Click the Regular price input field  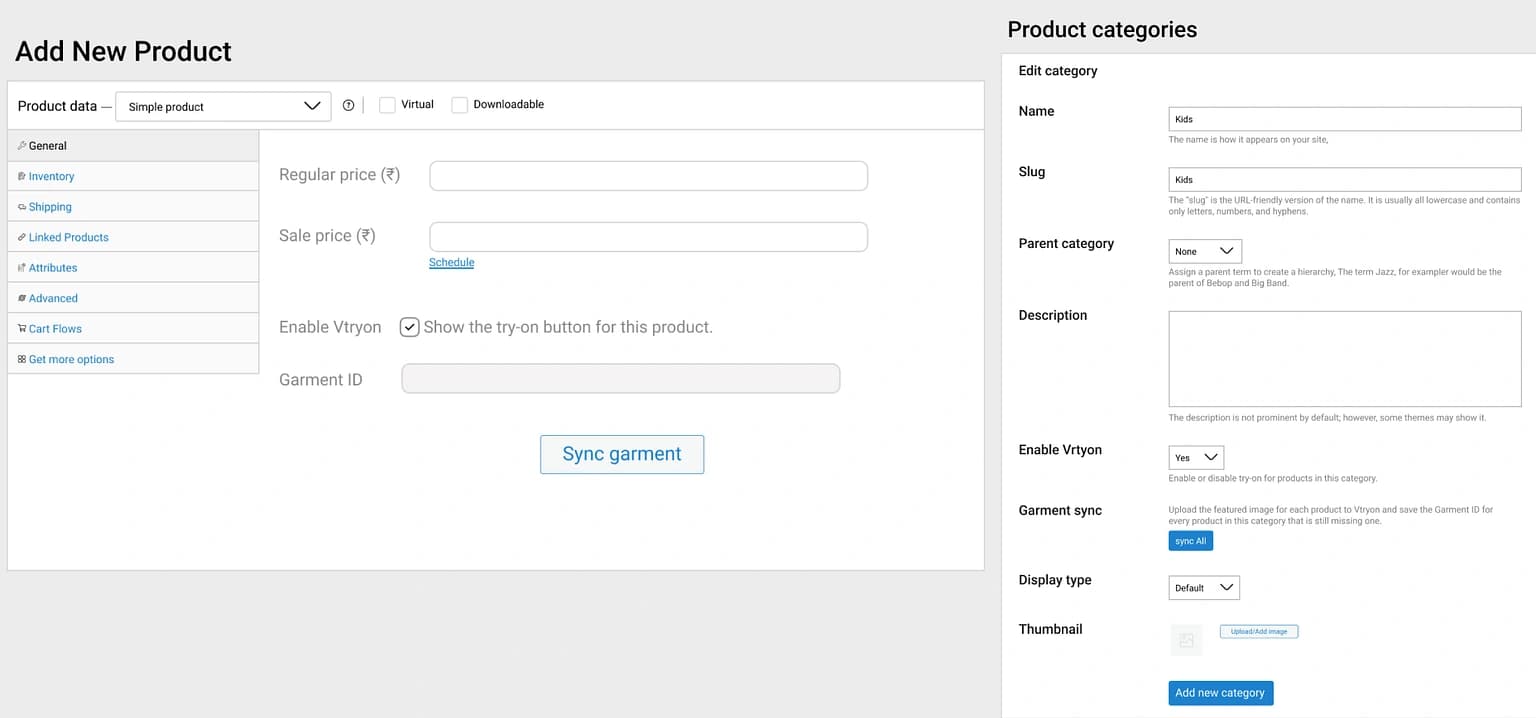tap(648, 176)
